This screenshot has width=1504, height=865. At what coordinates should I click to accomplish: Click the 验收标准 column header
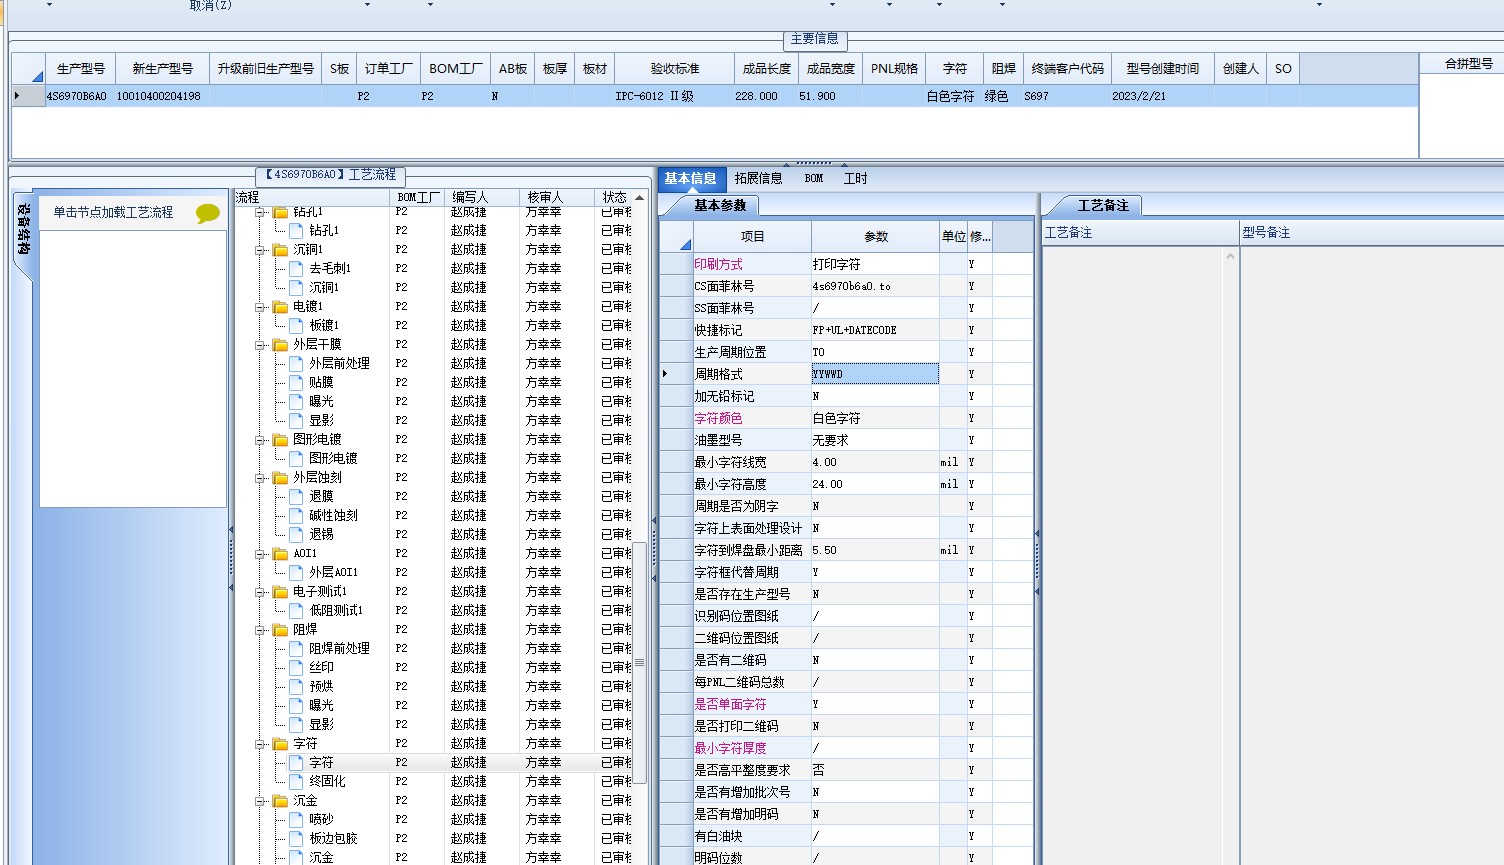tap(675, 68)
